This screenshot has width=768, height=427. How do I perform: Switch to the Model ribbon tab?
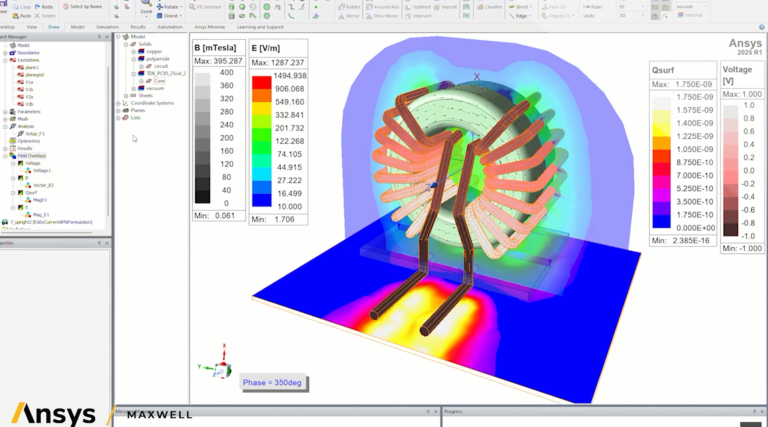[x=77, y=27]
